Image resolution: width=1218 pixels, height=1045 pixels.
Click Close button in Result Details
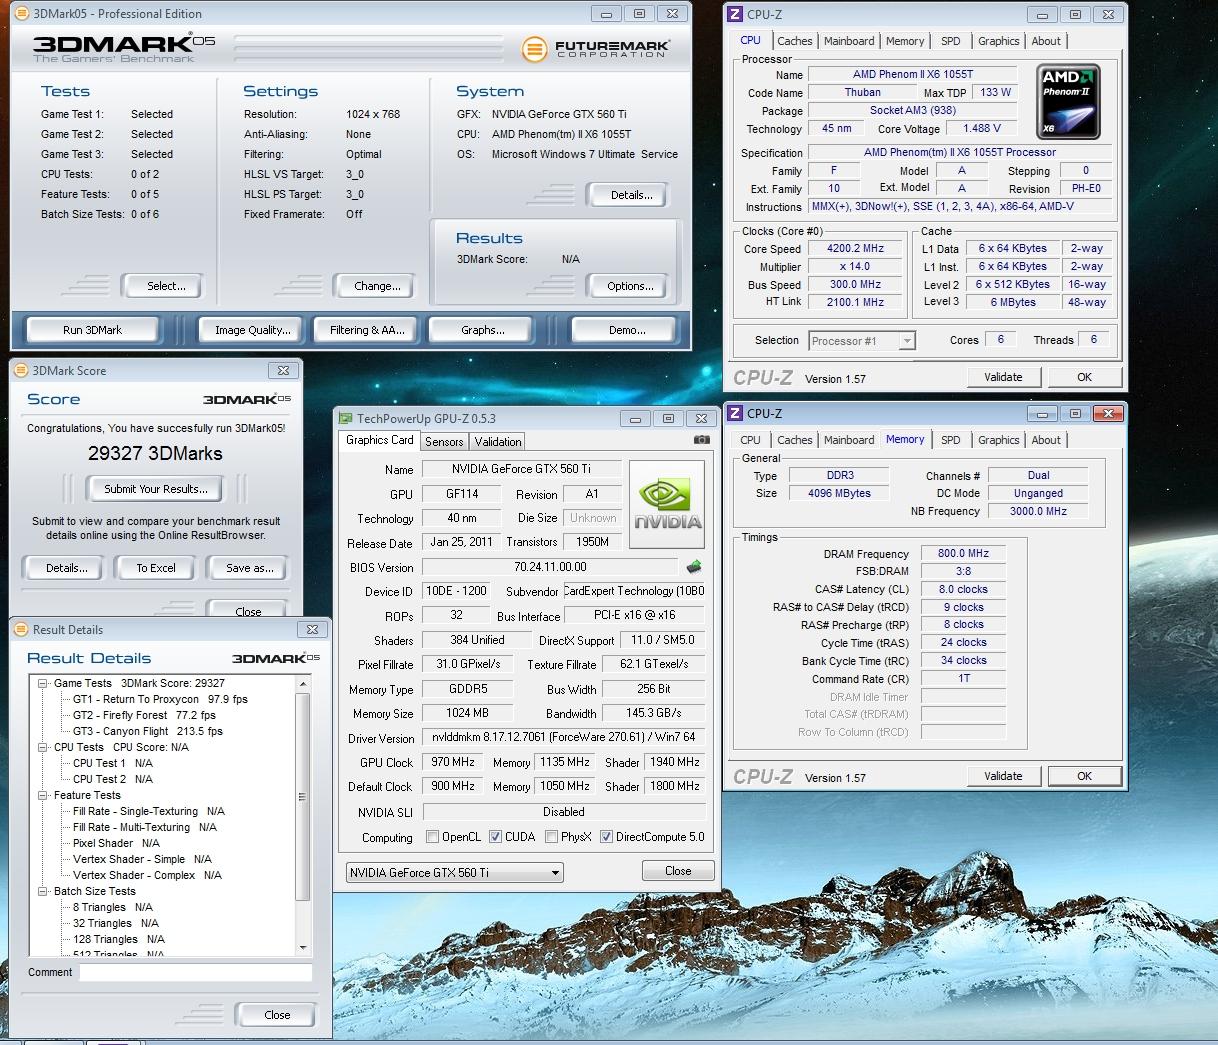(x=277, y=1015)
